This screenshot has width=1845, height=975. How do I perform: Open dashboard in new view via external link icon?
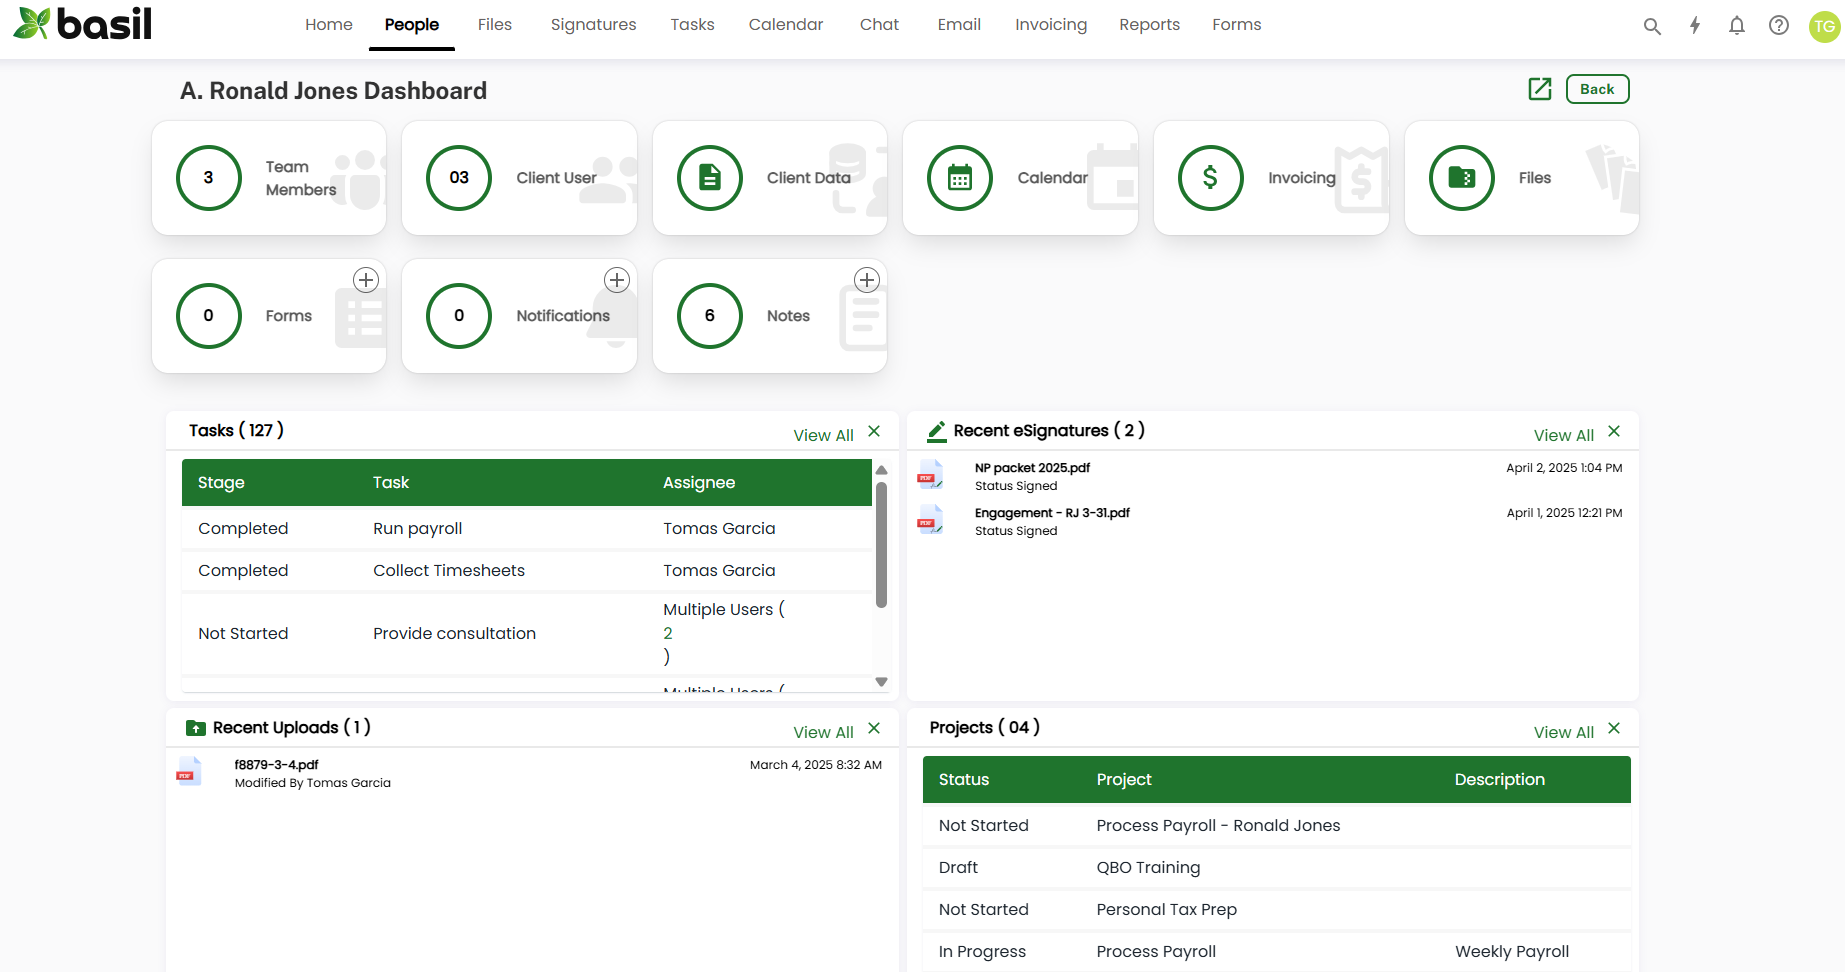point(1539,89)
